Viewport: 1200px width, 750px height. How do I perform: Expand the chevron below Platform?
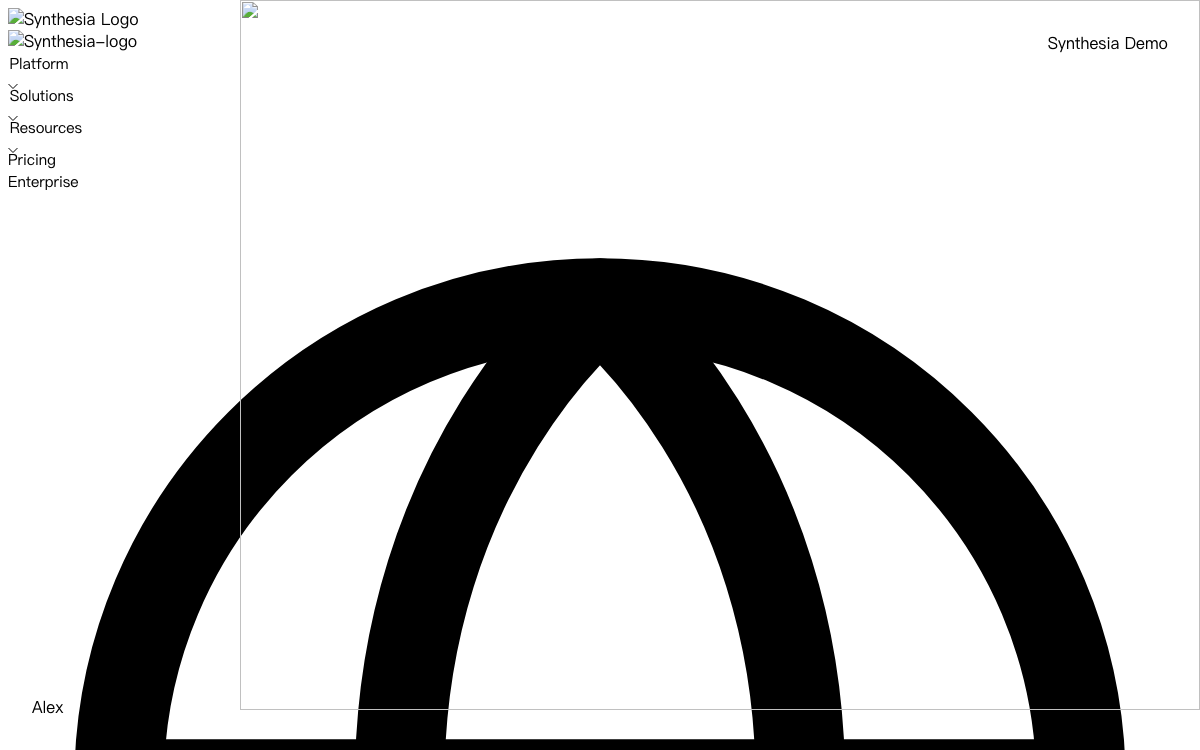click(13, 86)
